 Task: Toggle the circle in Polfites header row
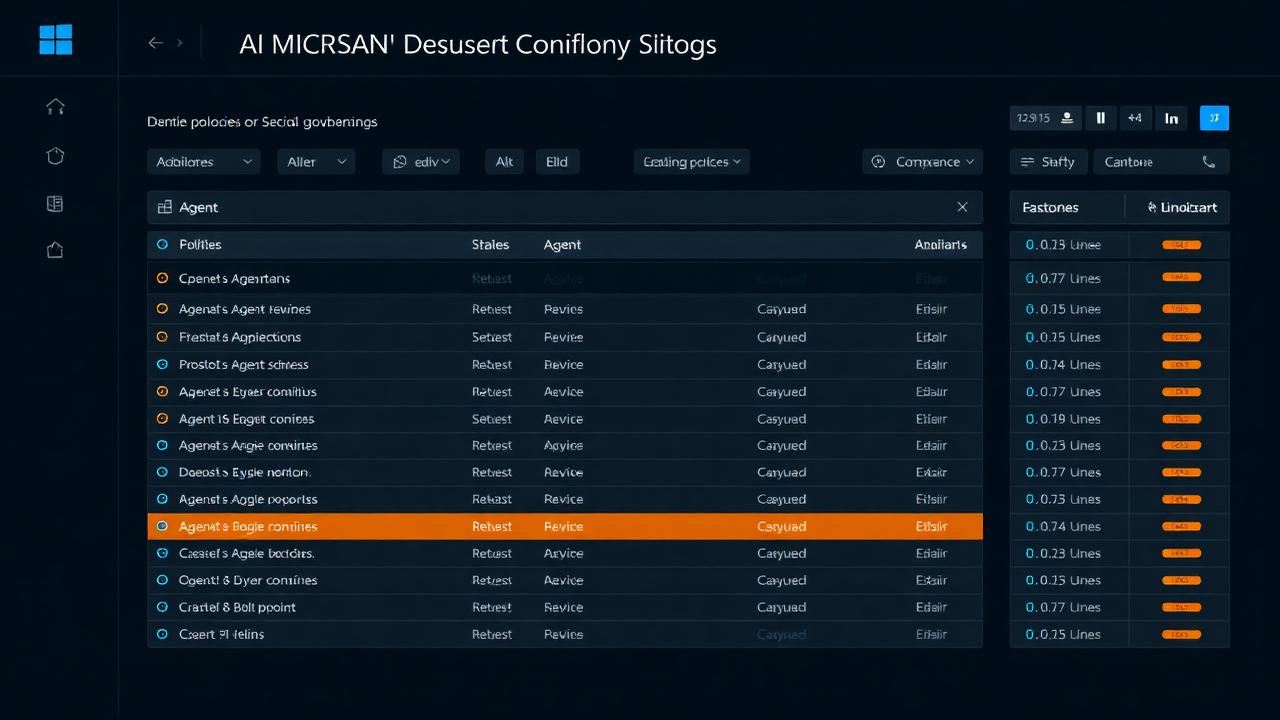(x=162, y=244)
